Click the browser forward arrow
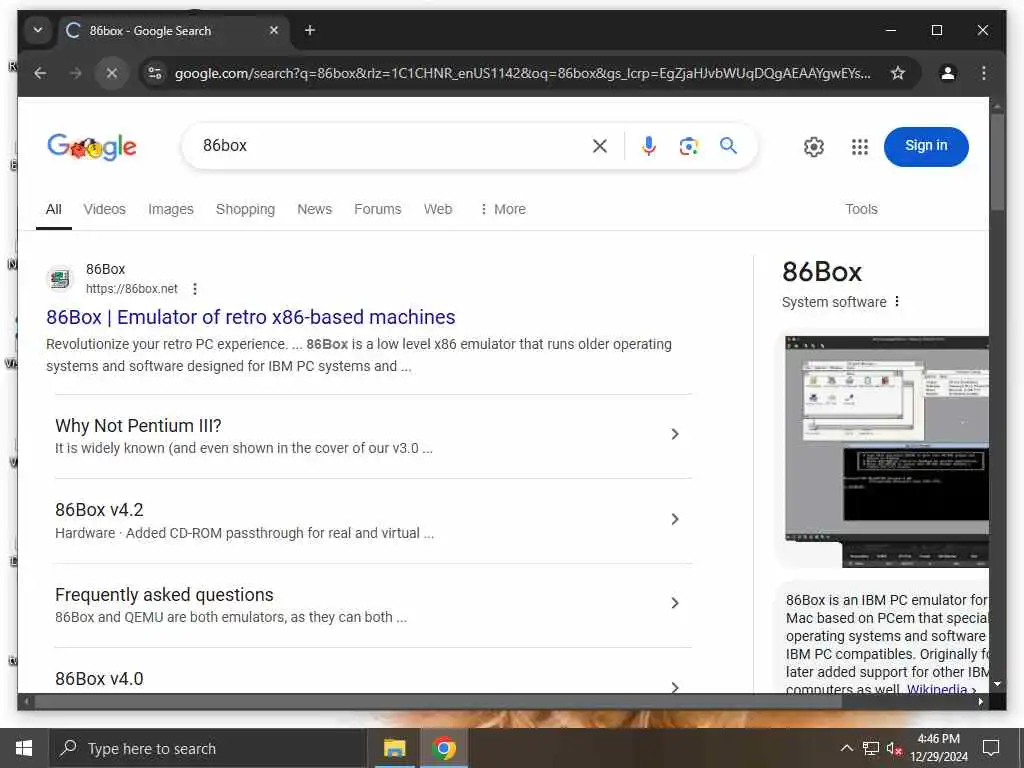The height and width of the screenshot is (768, 1024). click(76, 73)
